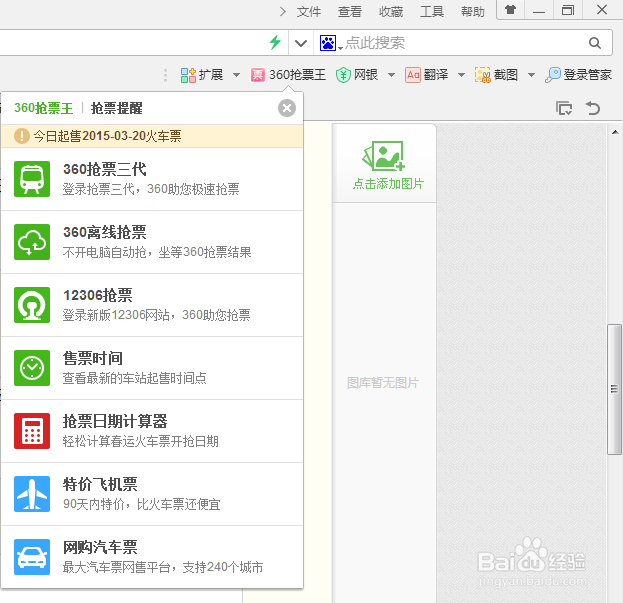This screenshot has width=623, height=603.
Task: Click text 90天内特价，比火车票还便宜
Action: coord(141,504)
